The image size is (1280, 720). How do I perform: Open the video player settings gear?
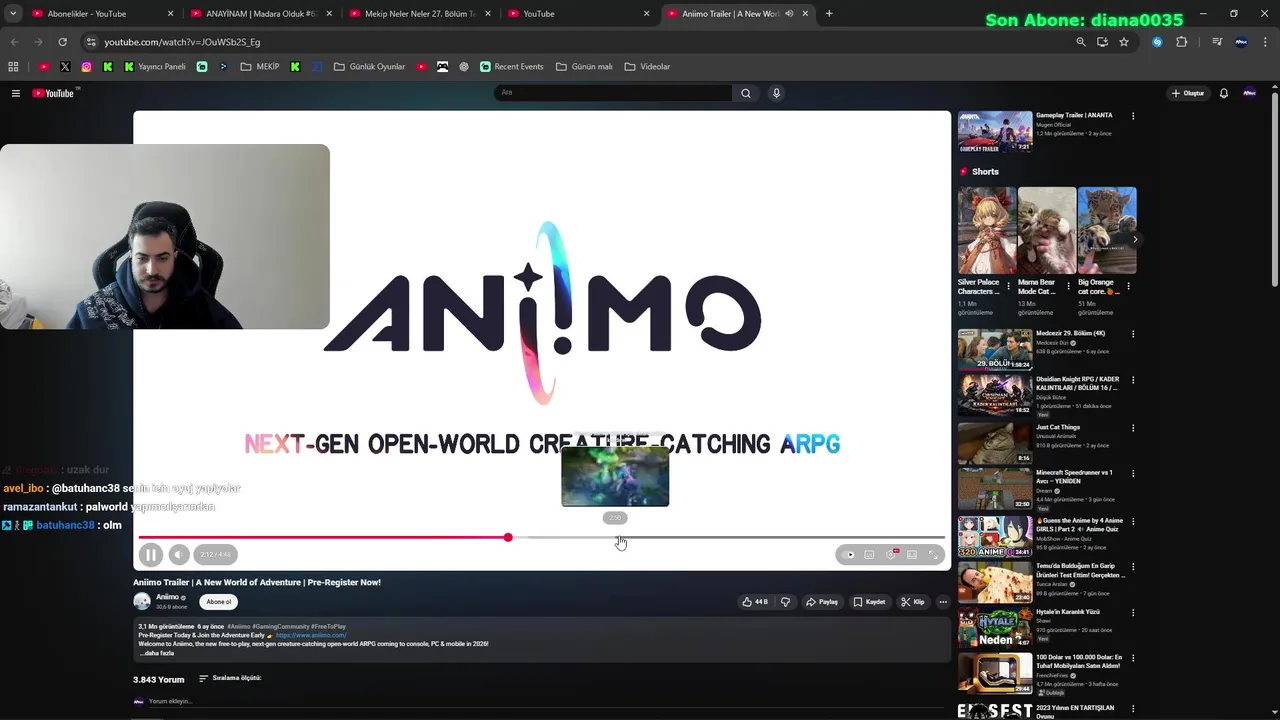click(x=891, y=555)
